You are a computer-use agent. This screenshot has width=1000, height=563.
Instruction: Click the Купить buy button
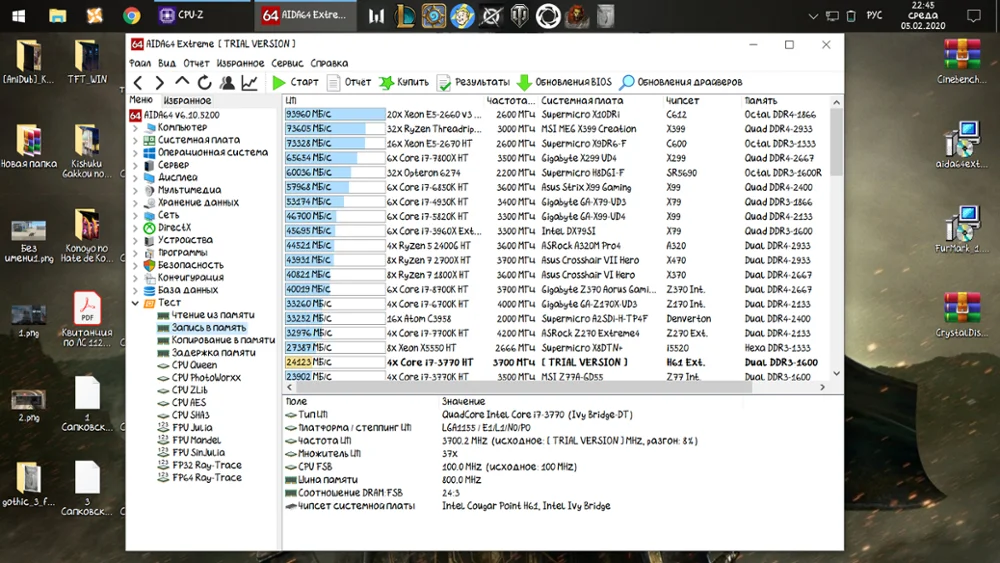(x=404, y=82)
